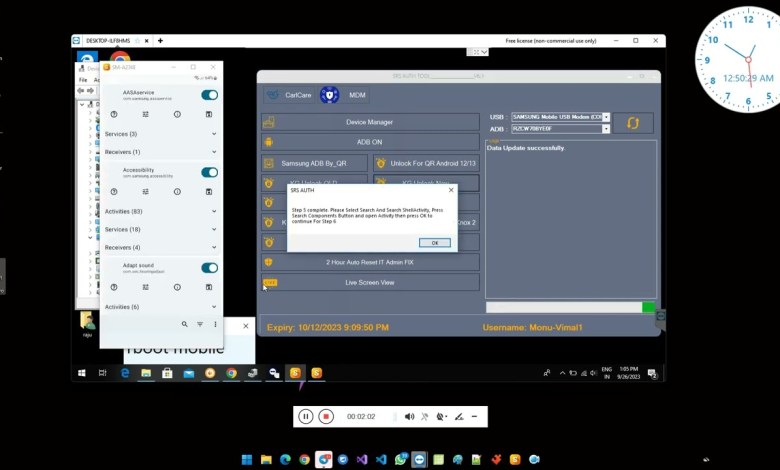Expand Activities (83) section
This screenshot has width=780, height=470.
[161, 211]
